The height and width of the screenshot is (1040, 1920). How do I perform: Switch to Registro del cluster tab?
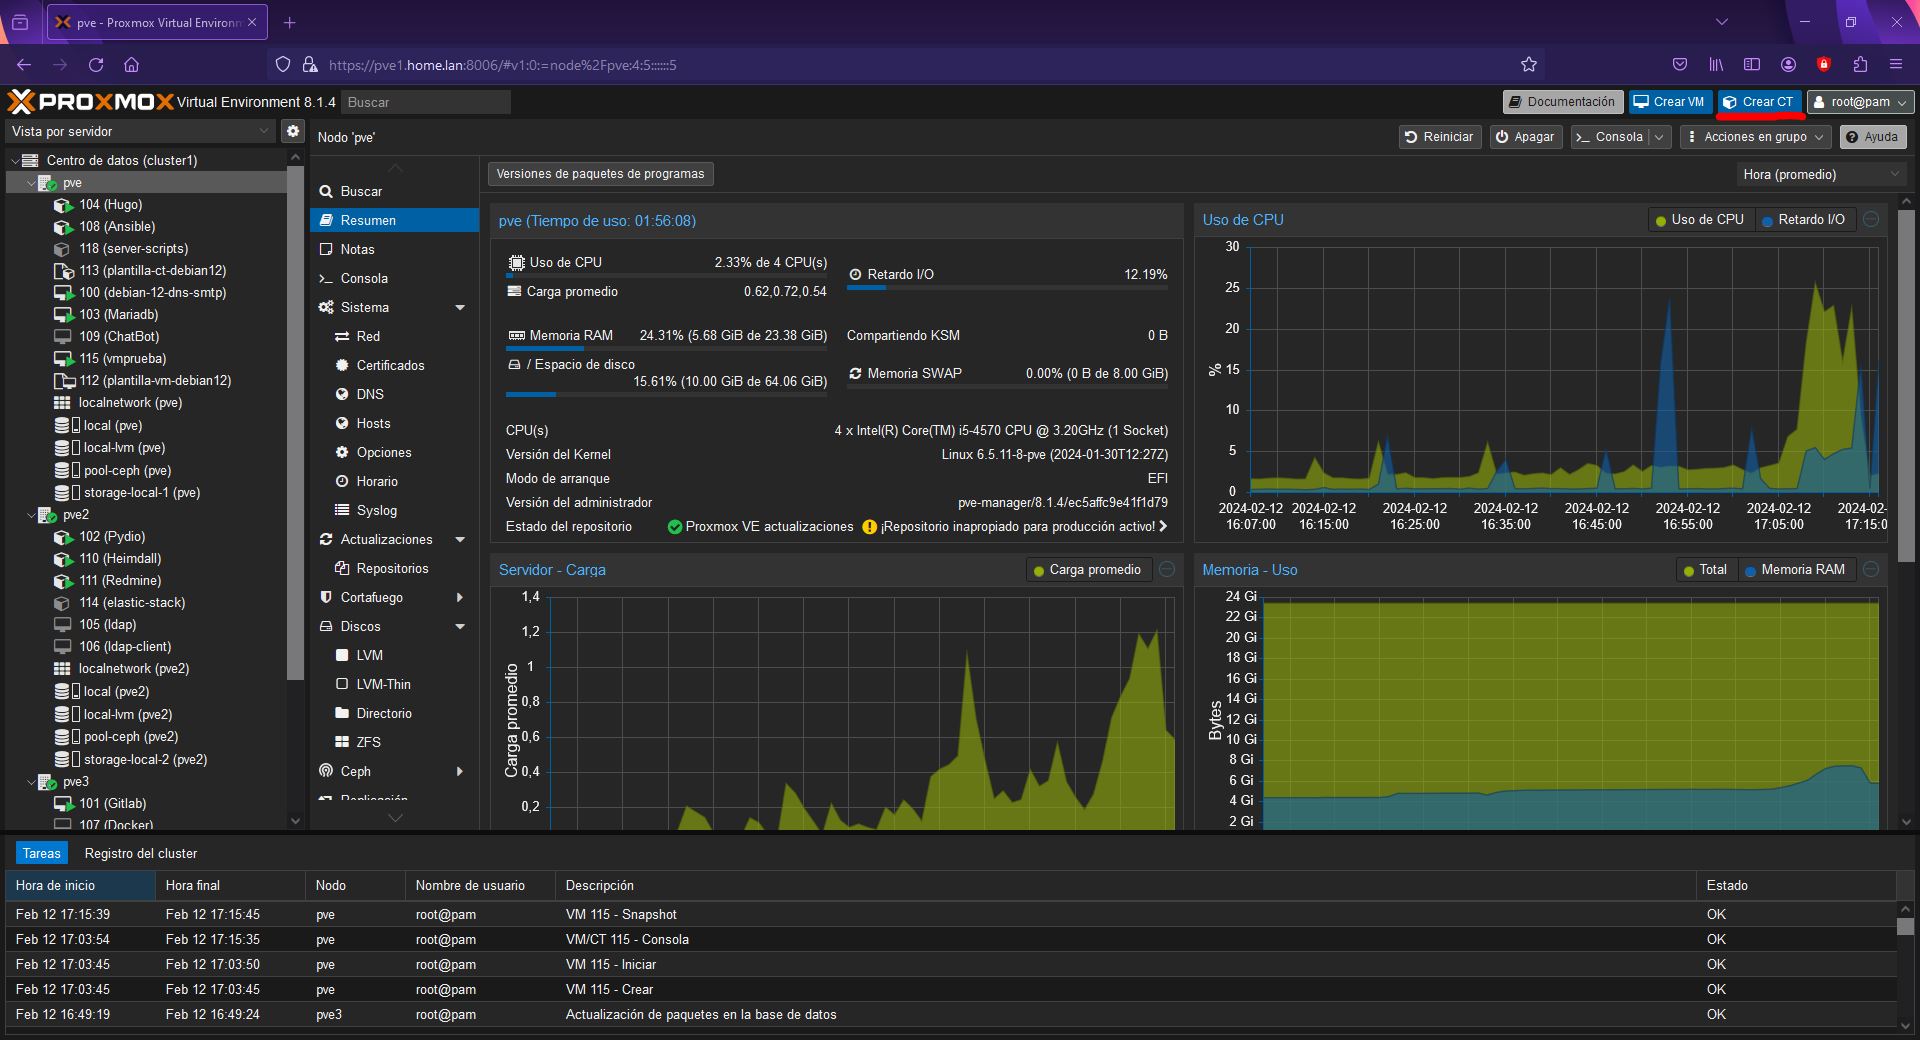pyautogui.click(x=141, y=853)
